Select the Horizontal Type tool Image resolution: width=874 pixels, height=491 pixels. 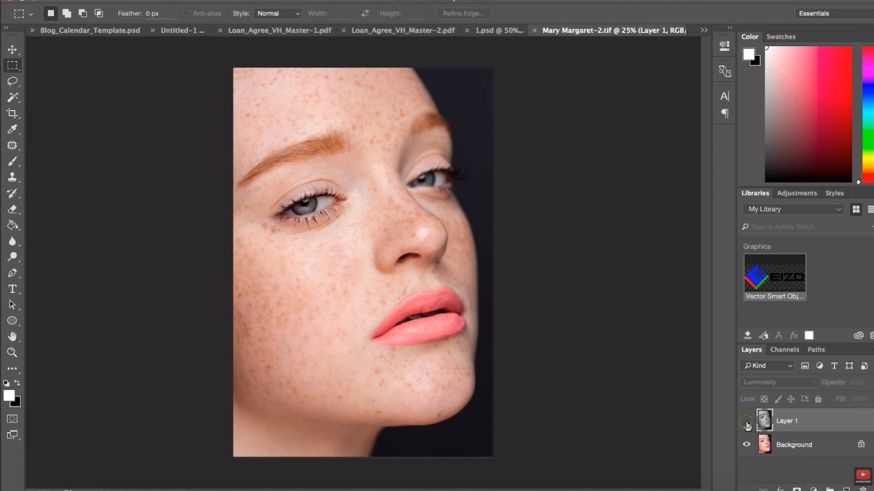point(13,289)
